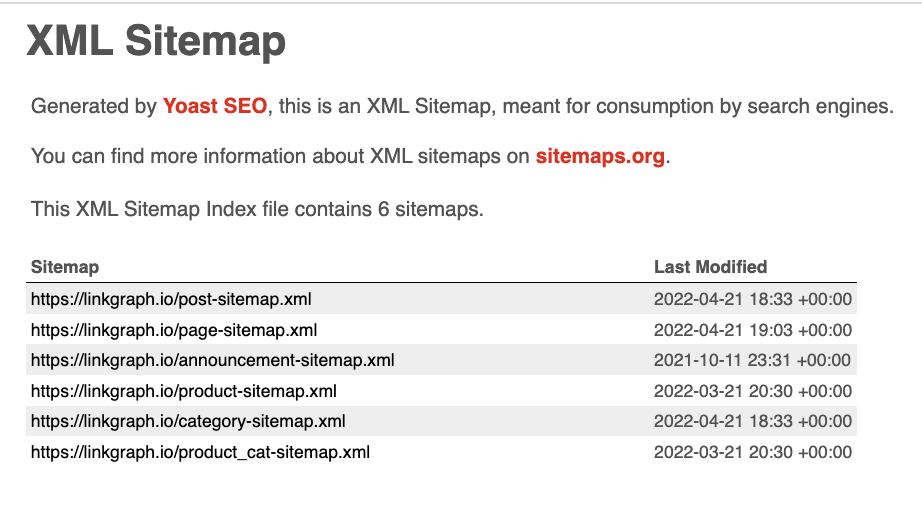Viewport: 922px width, 506px height.
Task: Click the product_cat-sitemap last modified date
Action: tap(752, 452)
